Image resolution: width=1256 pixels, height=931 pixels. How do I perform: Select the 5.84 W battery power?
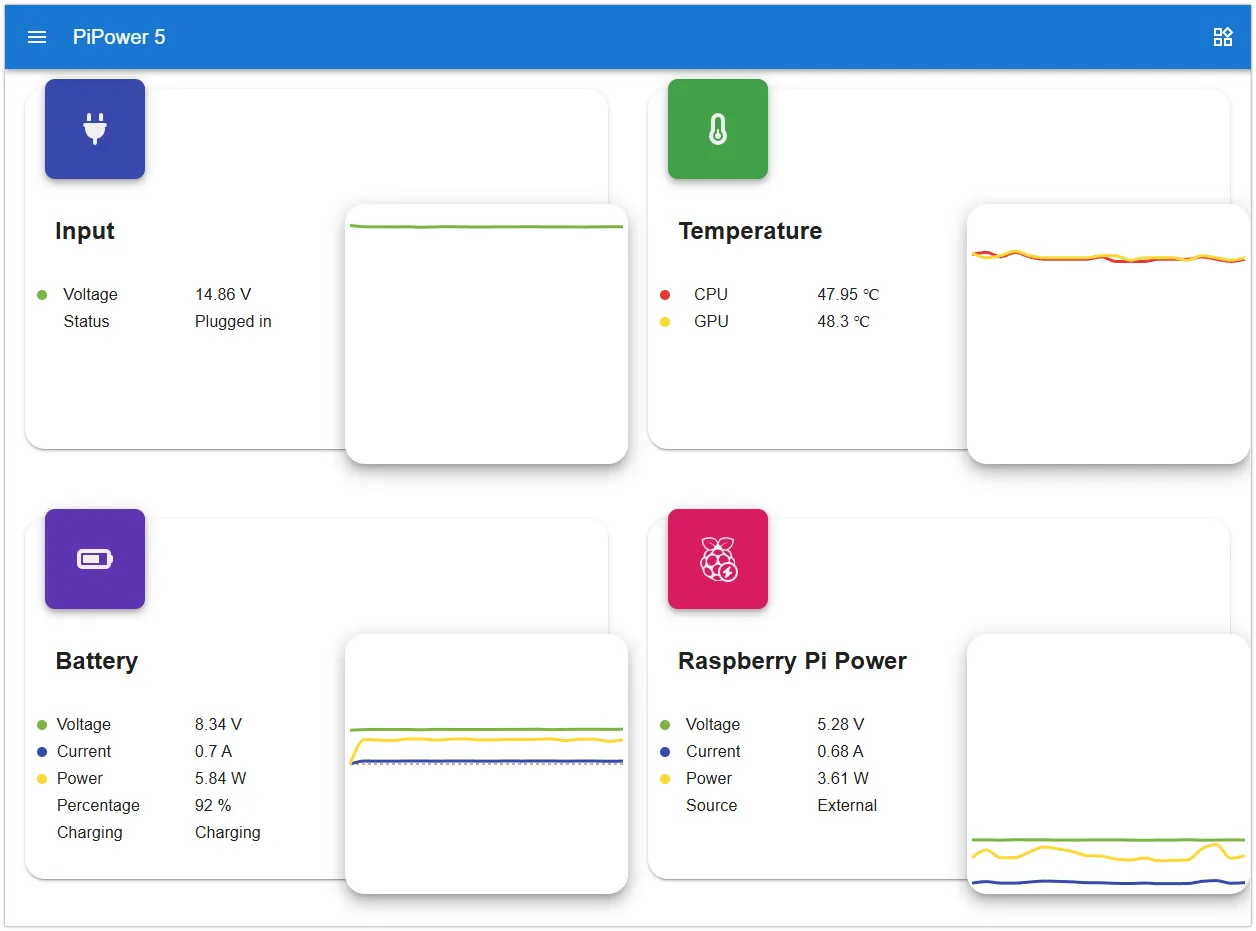click(x=220, y=779)
